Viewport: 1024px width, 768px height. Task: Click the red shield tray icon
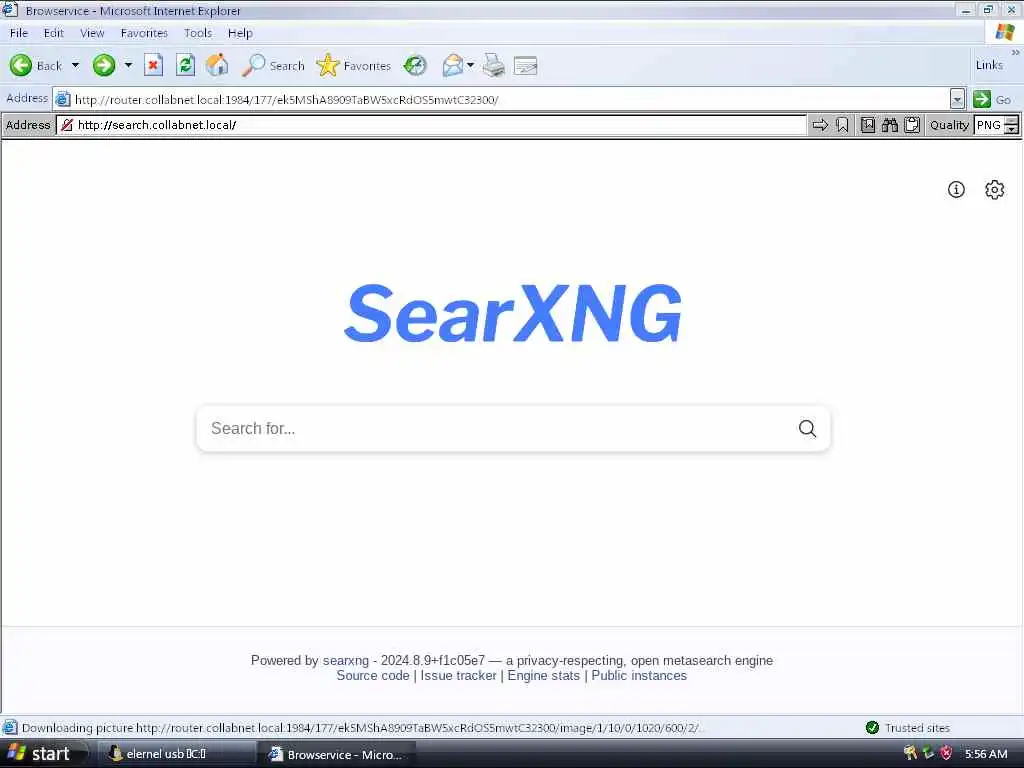[946, 754]
